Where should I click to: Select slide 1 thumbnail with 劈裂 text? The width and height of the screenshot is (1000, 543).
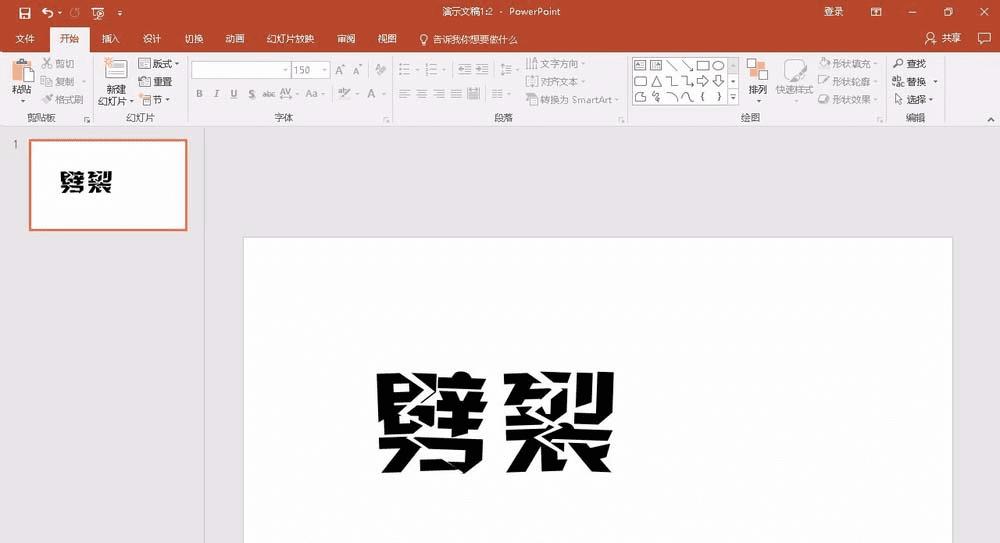click(108, 185)
